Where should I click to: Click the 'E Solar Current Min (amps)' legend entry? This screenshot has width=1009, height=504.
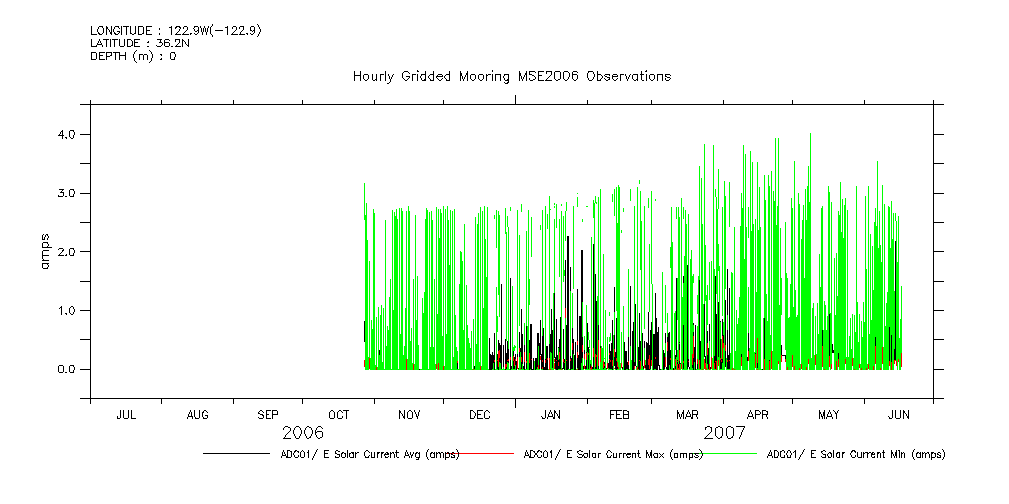(x=855, y=454)
